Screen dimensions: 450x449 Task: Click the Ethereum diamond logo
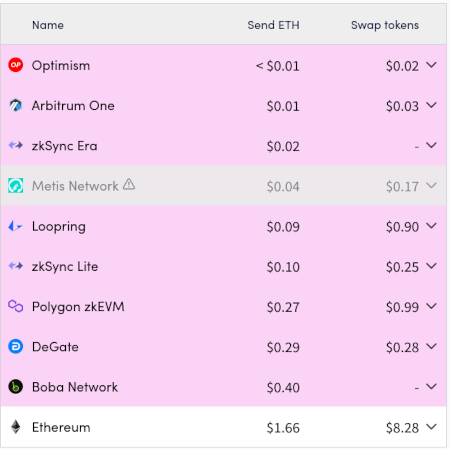click(15, 427)
